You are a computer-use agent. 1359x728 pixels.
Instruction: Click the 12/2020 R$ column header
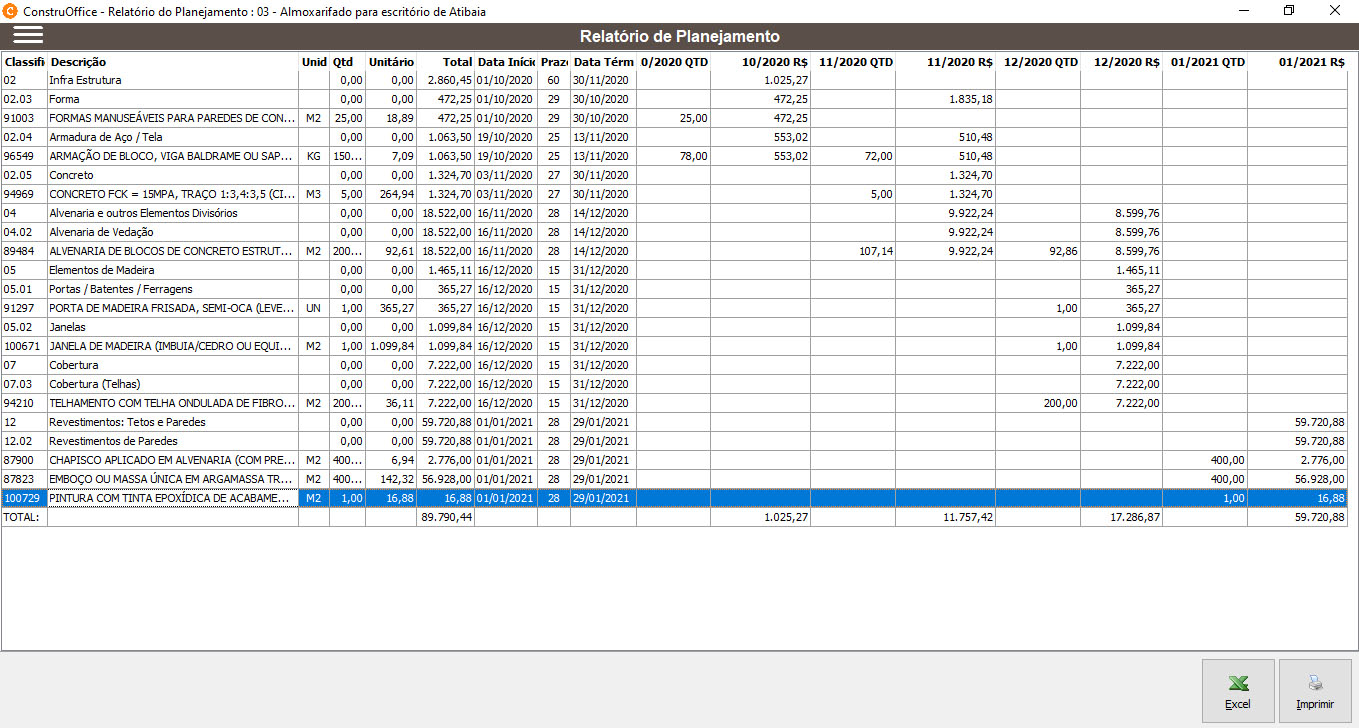[x=1121, y=62]
